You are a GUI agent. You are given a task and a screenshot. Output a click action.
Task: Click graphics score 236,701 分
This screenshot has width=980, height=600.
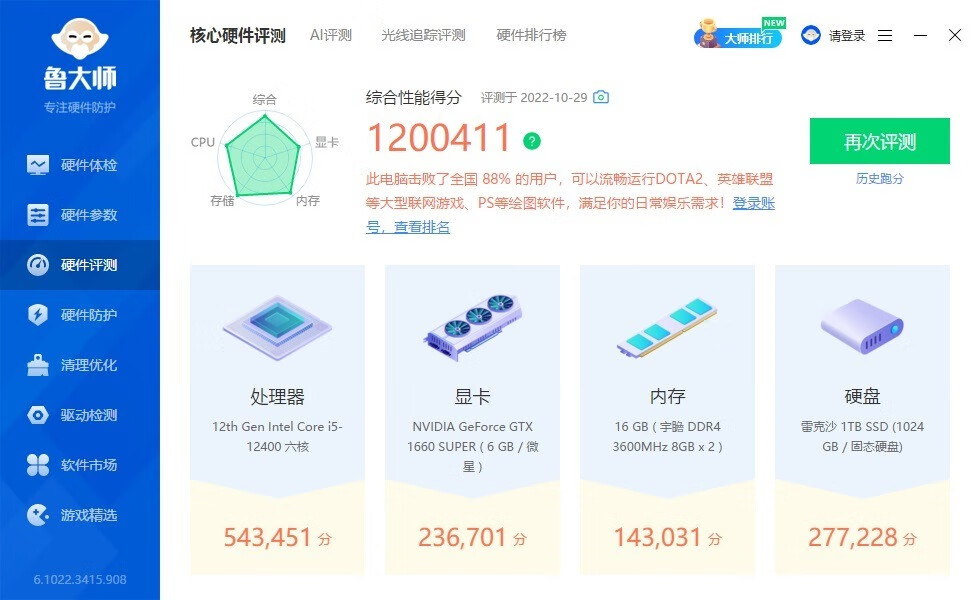click(x=472, y=538)
